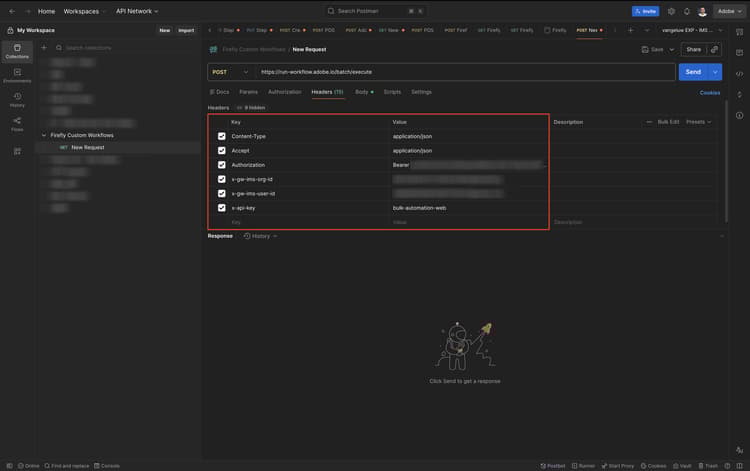Screen dimensions: 750x471
Task: Click the Search Postman box
Action: pyautogui.click(x=375, y=11)
